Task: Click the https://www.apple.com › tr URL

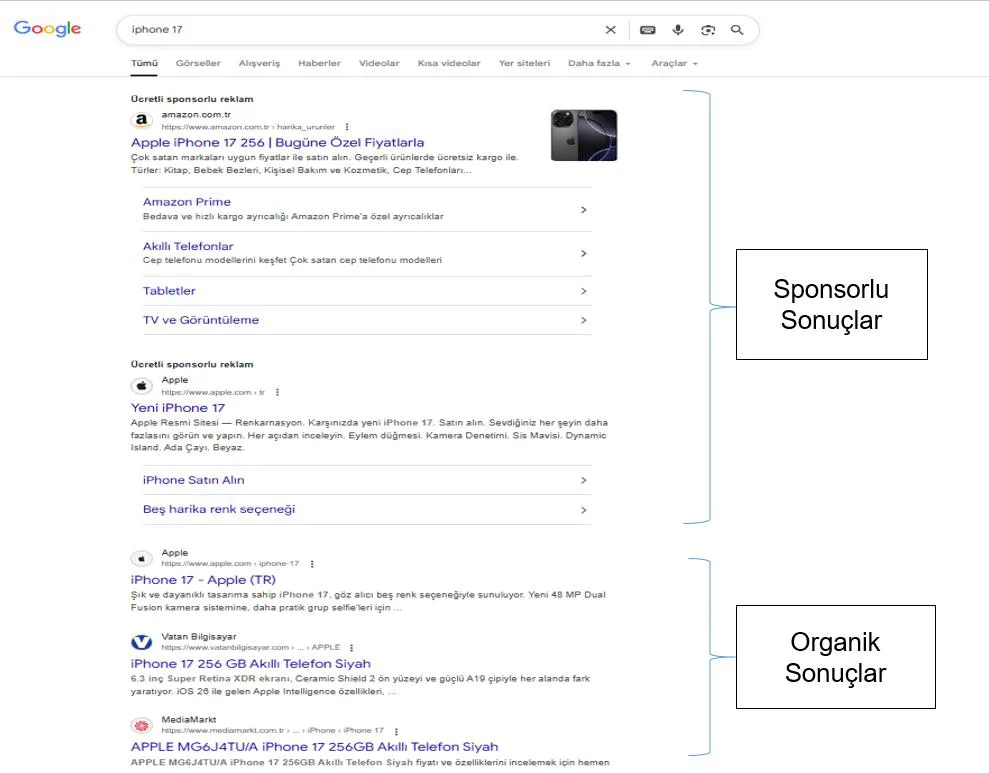Action: click(213, 392)
